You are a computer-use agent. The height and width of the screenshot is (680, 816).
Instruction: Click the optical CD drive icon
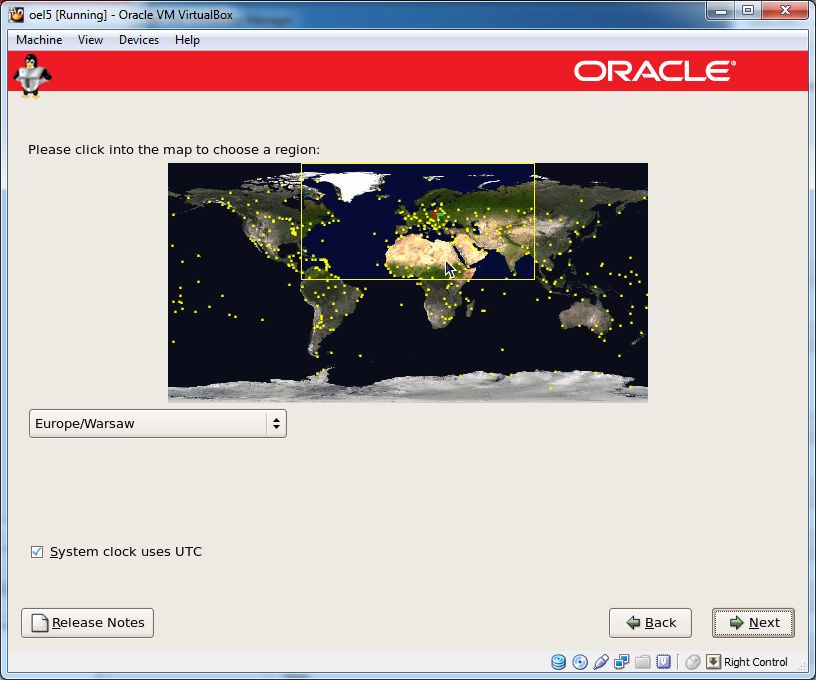coord(580,662)
